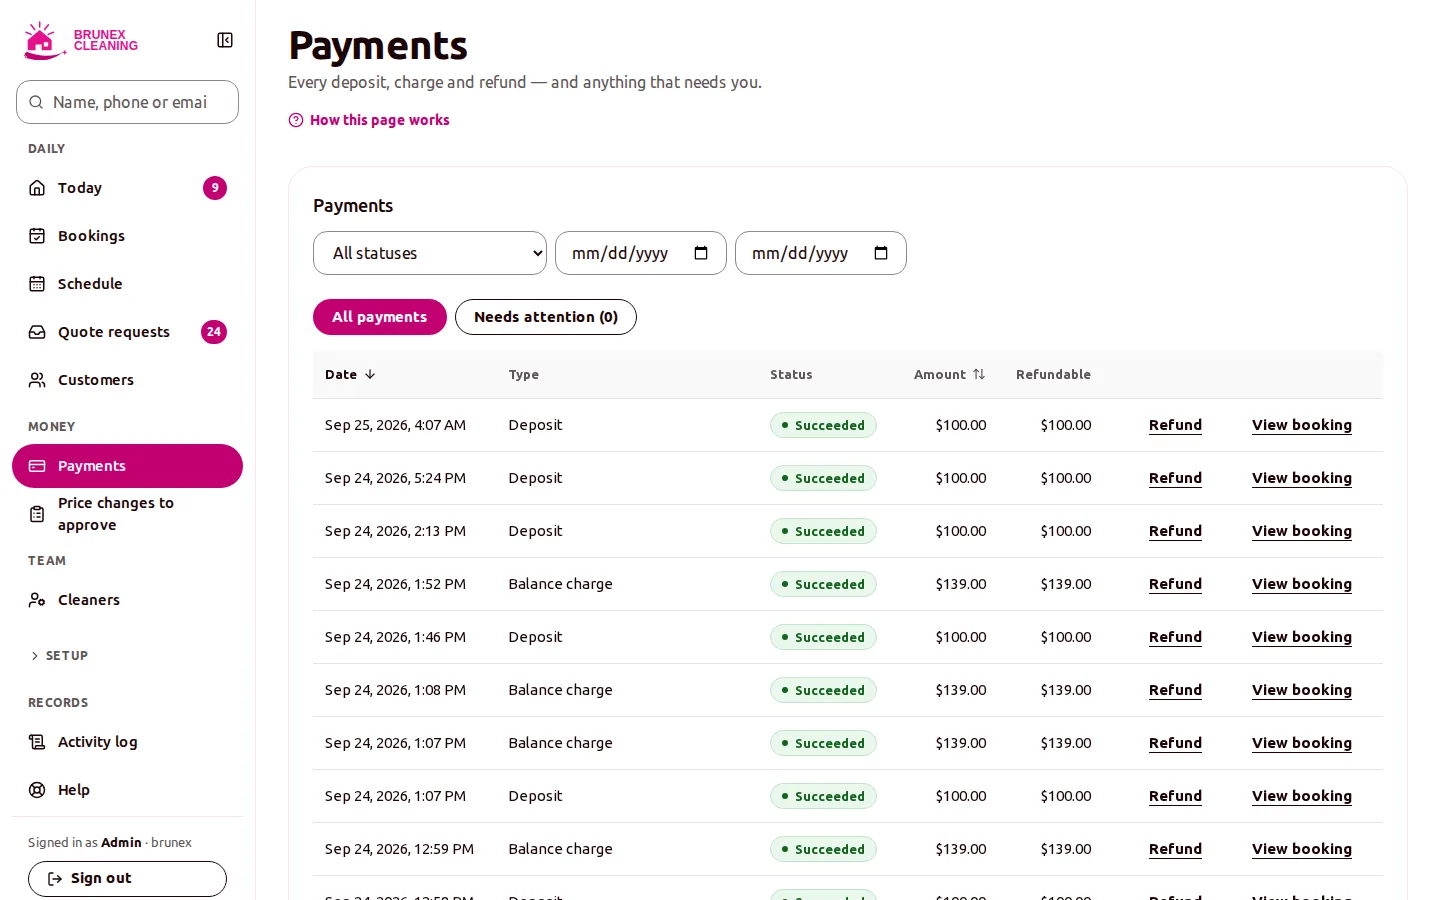Click the Schedule calendar icon

pos(37,284)
